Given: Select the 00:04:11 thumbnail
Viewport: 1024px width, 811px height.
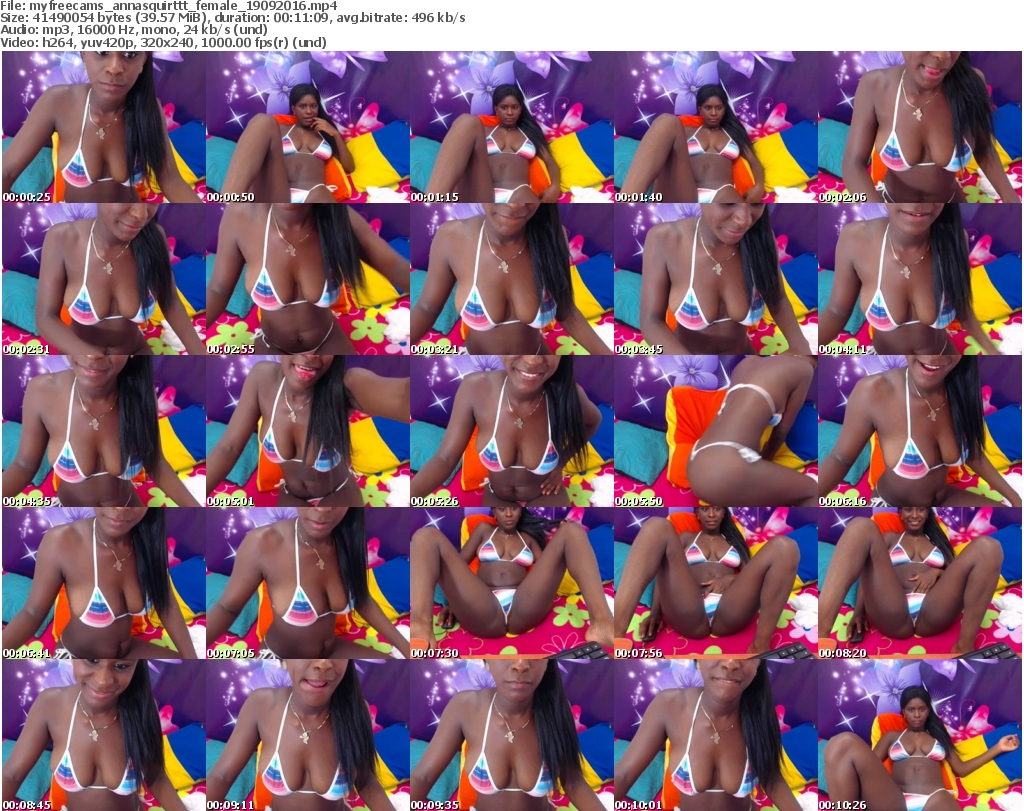Looking at the screenshot, I should tap(920, 279).
